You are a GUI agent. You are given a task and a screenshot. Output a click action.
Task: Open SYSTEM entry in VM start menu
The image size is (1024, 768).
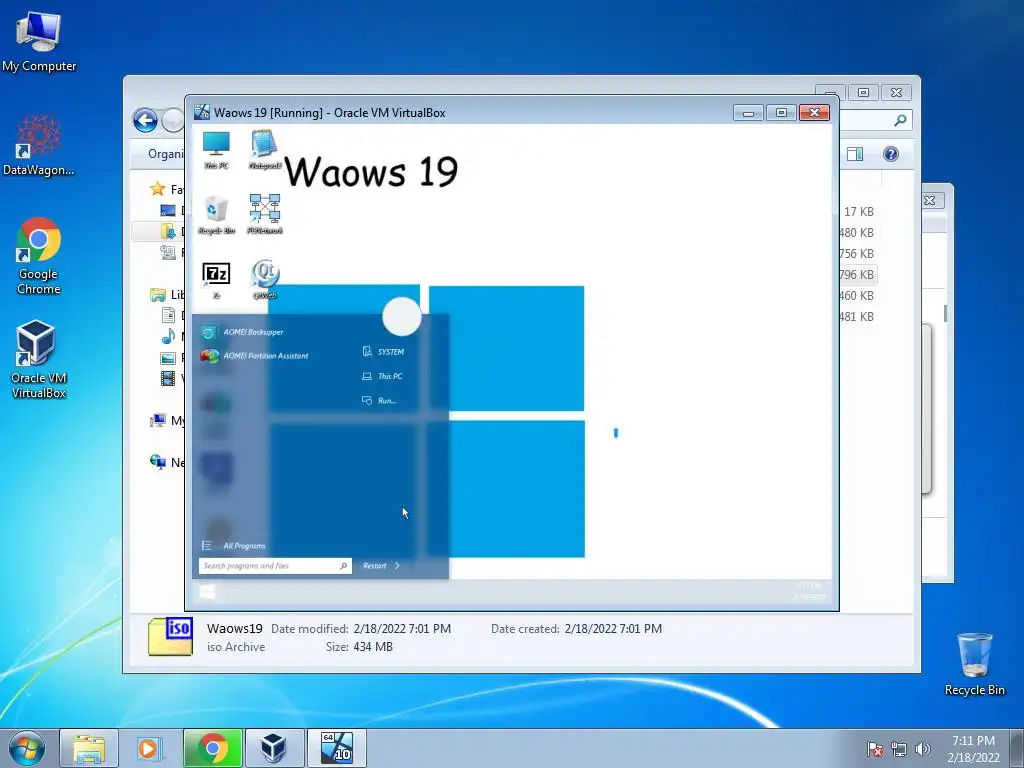[x=383, y=352]
